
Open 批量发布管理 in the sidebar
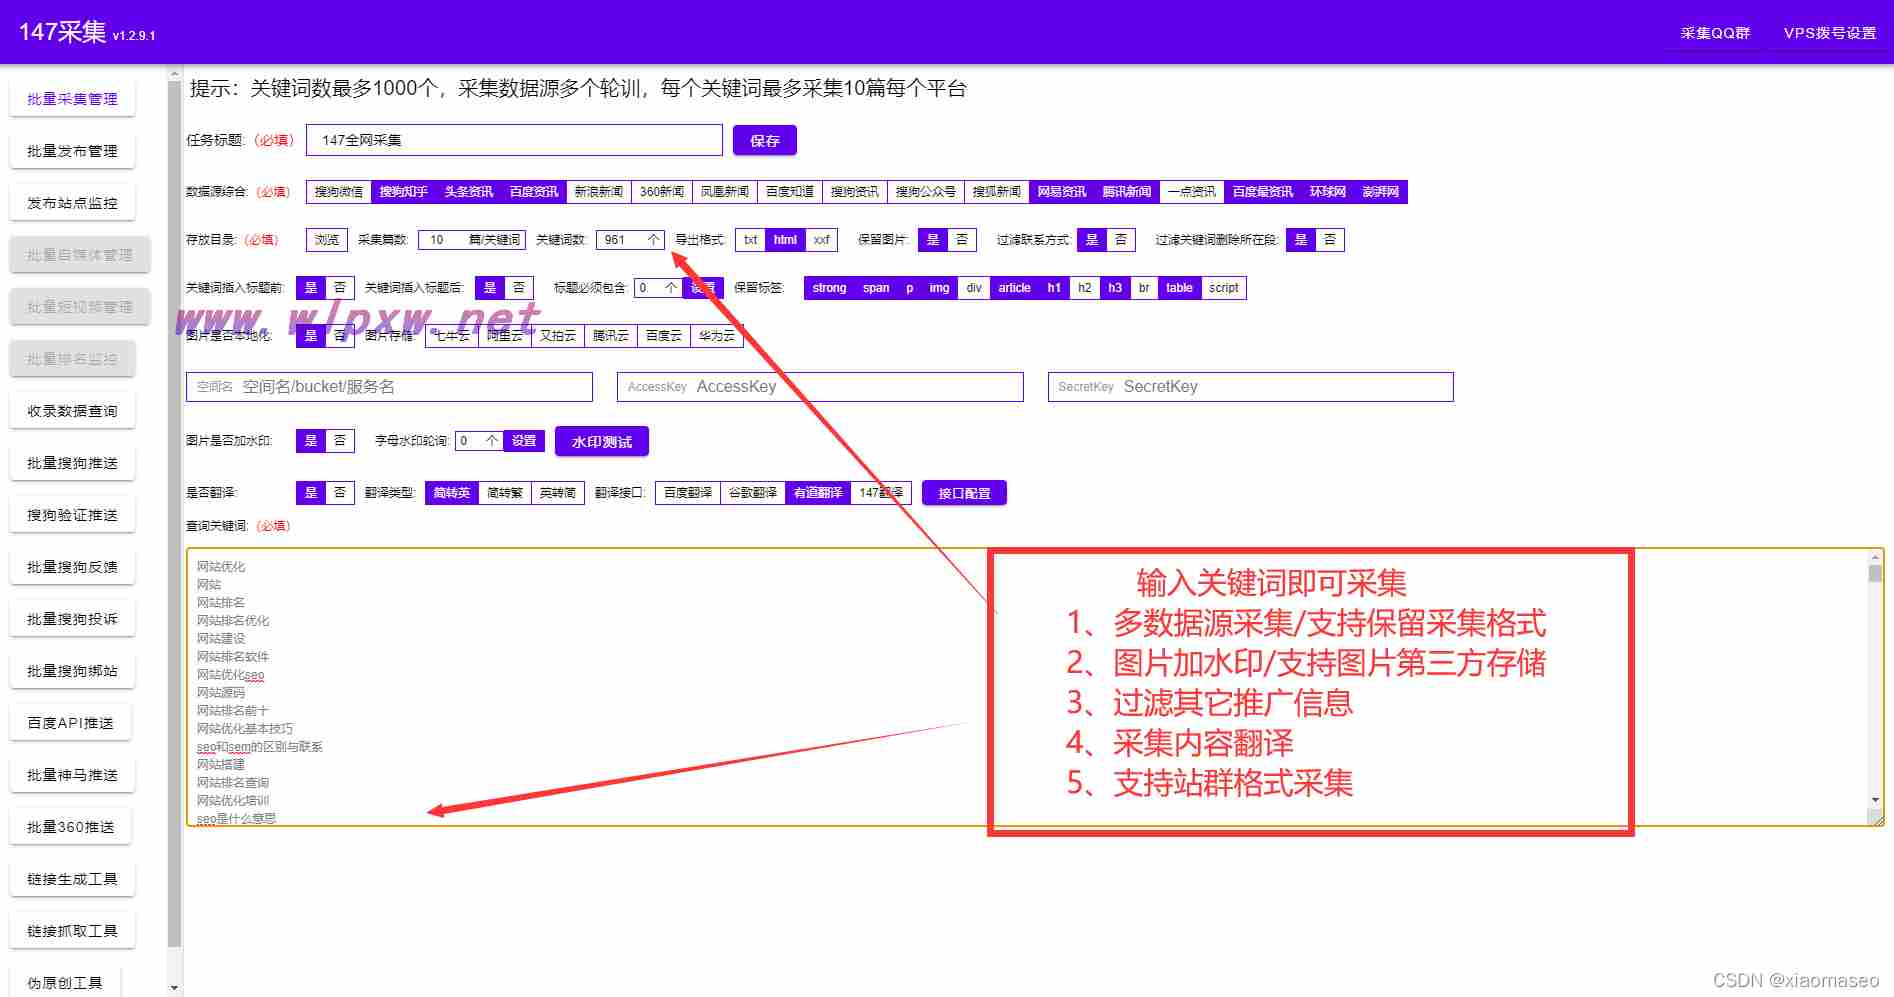tap(72, 151)
